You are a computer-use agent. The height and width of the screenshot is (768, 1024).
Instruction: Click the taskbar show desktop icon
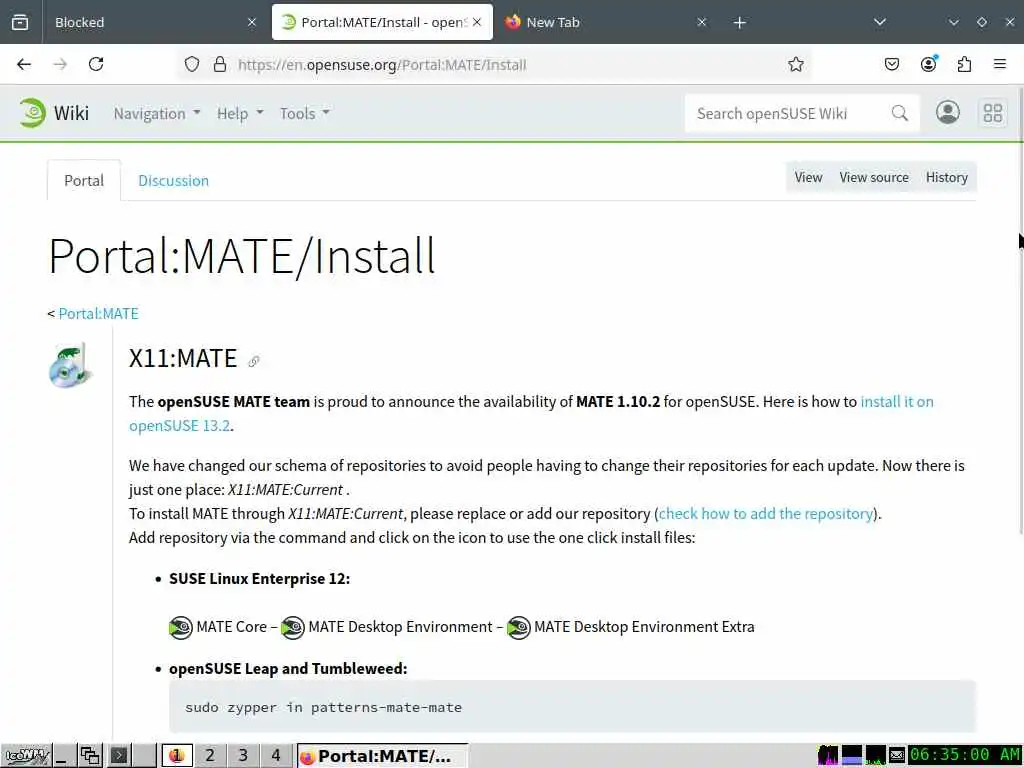pos(63,756)
